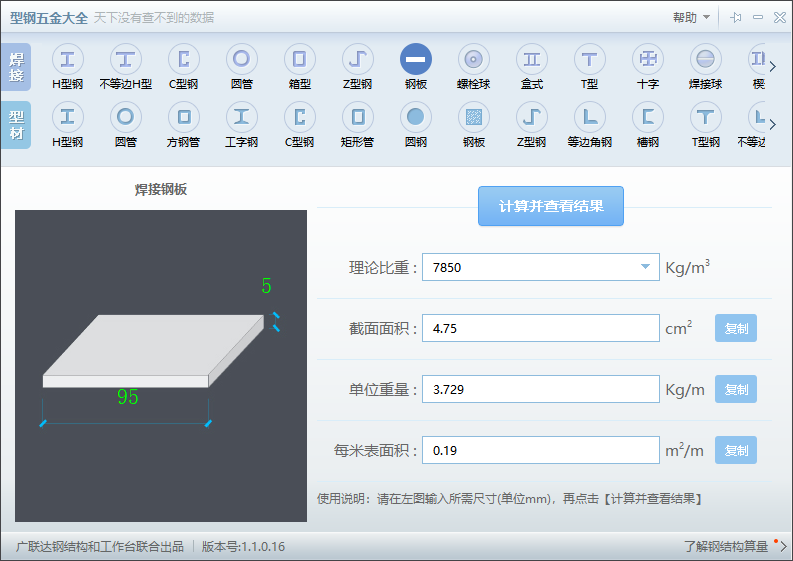
Task: Select the 焊接球 welded ball icon
Action: (x=706, y=60)
